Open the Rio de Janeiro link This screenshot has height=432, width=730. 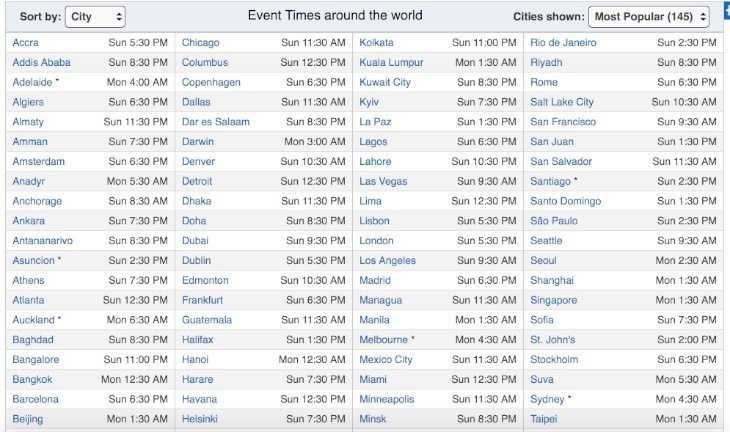coord(563,42)
